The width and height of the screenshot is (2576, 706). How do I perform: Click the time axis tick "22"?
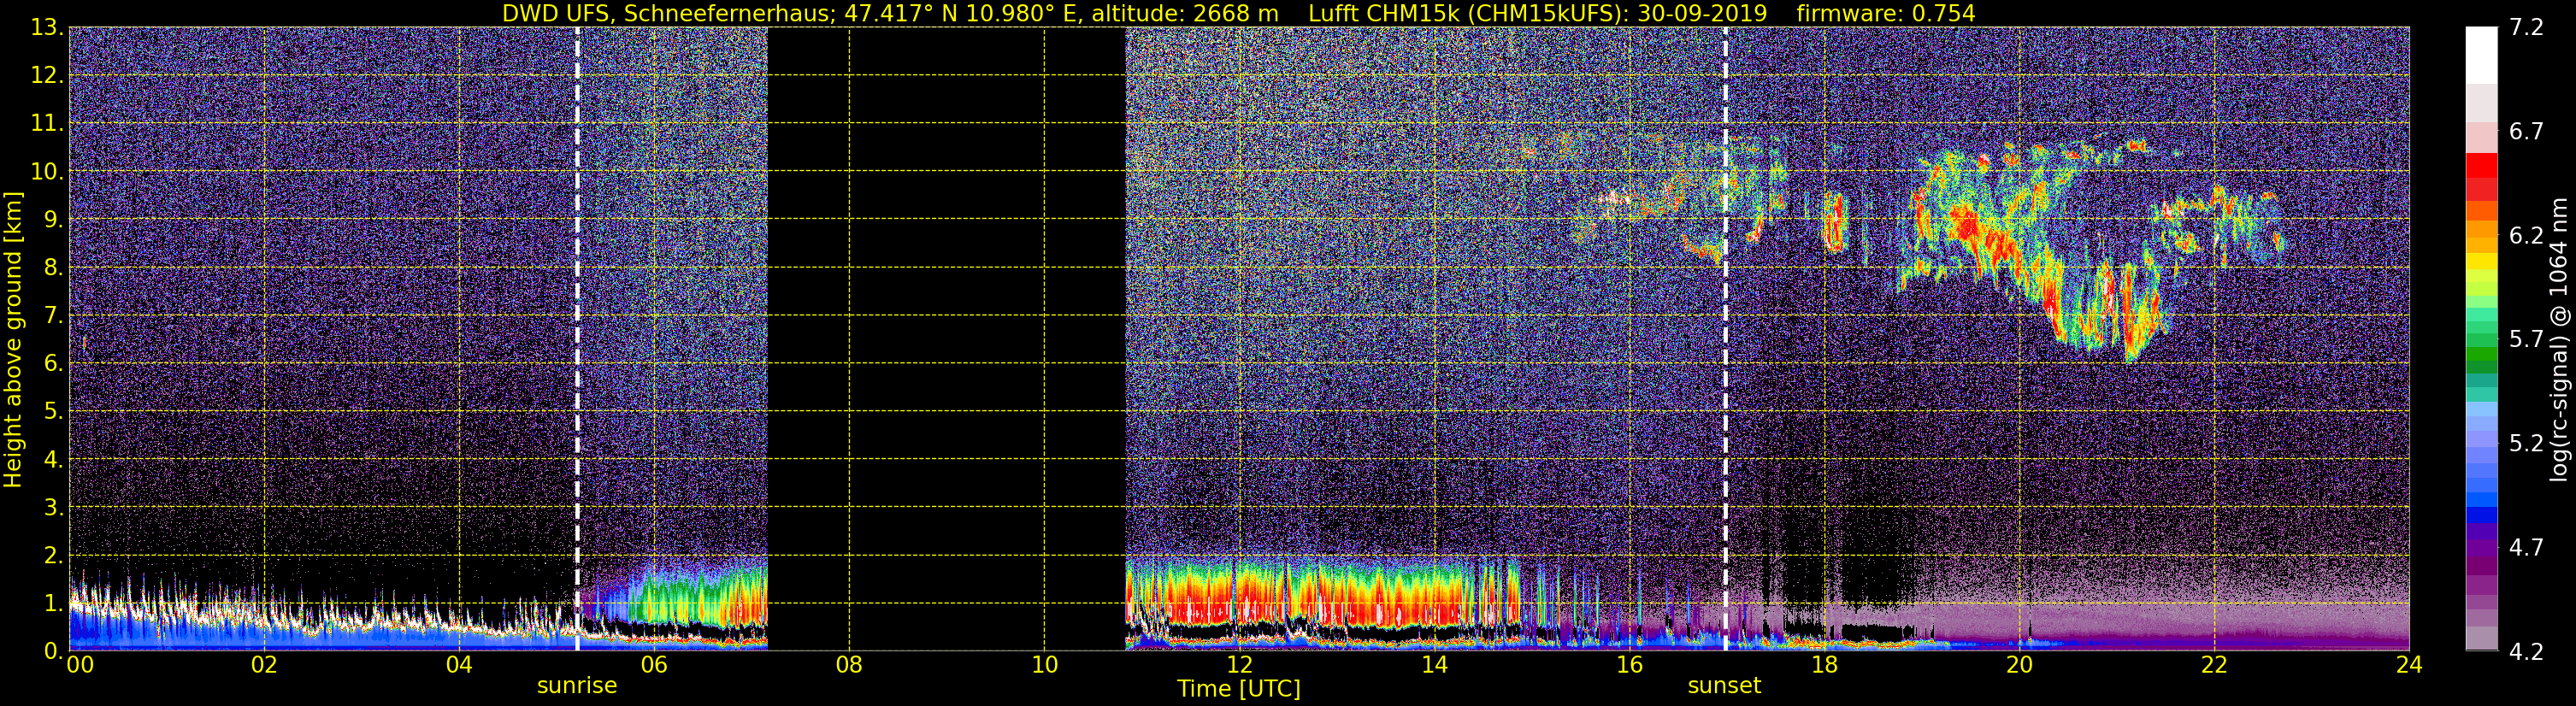click(x=2214, y=666)
